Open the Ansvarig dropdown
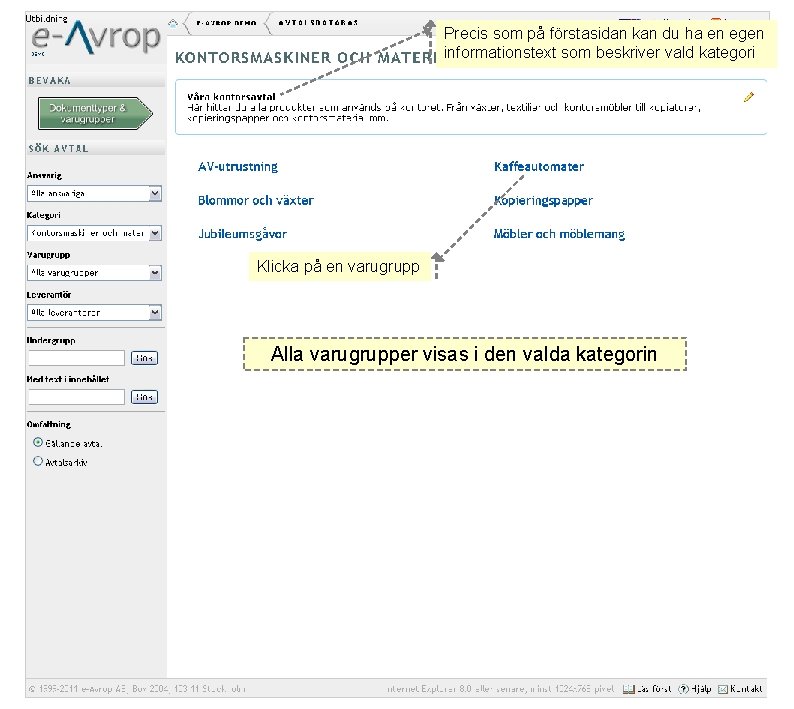Screen dimensions: 794x709 pos(94,193)
